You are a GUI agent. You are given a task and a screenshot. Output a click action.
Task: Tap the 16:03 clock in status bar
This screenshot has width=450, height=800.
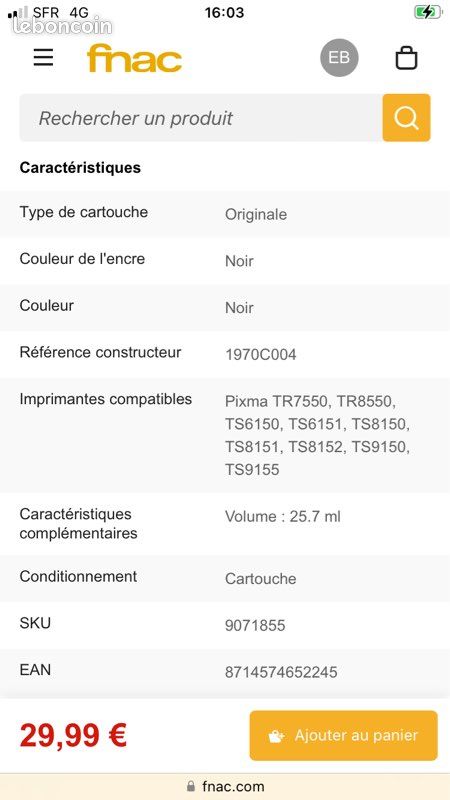tap(224, 12)
